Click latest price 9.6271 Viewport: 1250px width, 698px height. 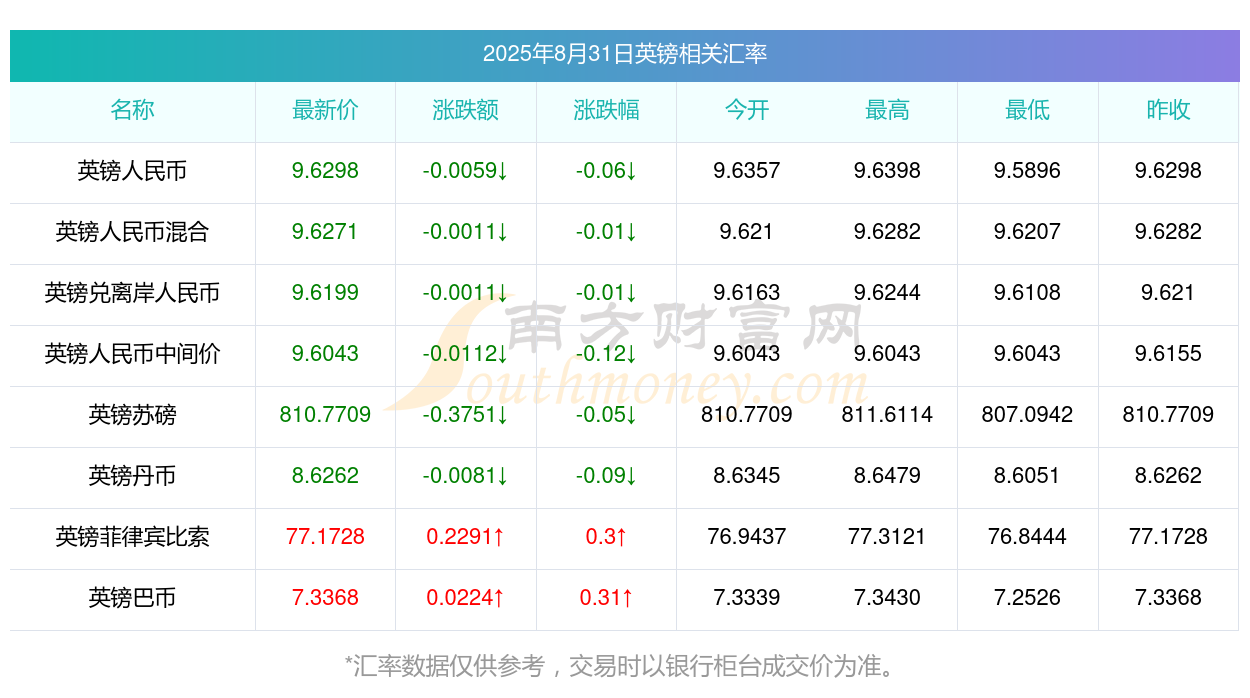tap(325, 232)
